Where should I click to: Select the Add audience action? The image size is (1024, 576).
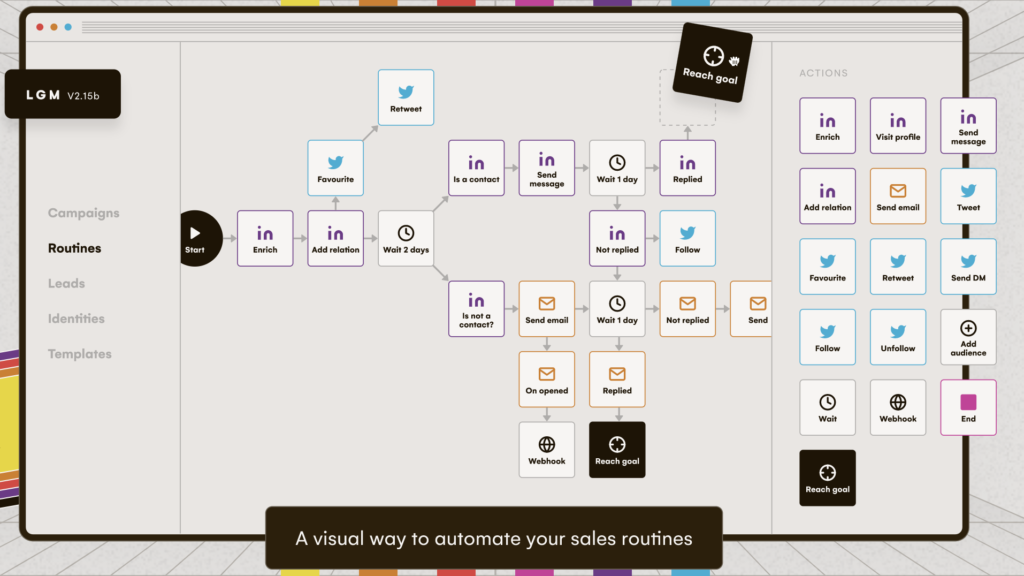(x=968, y=337)
